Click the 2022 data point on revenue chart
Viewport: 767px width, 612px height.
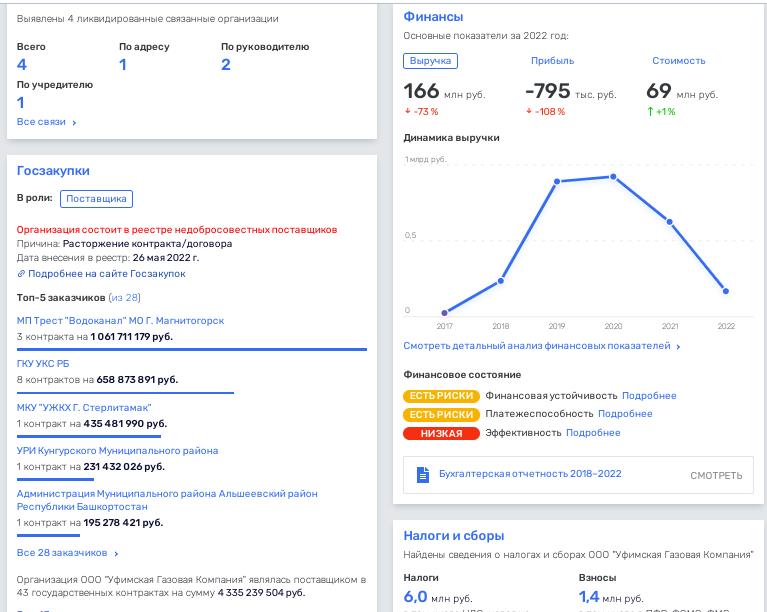pyautogui.click(x=726, y=291)
